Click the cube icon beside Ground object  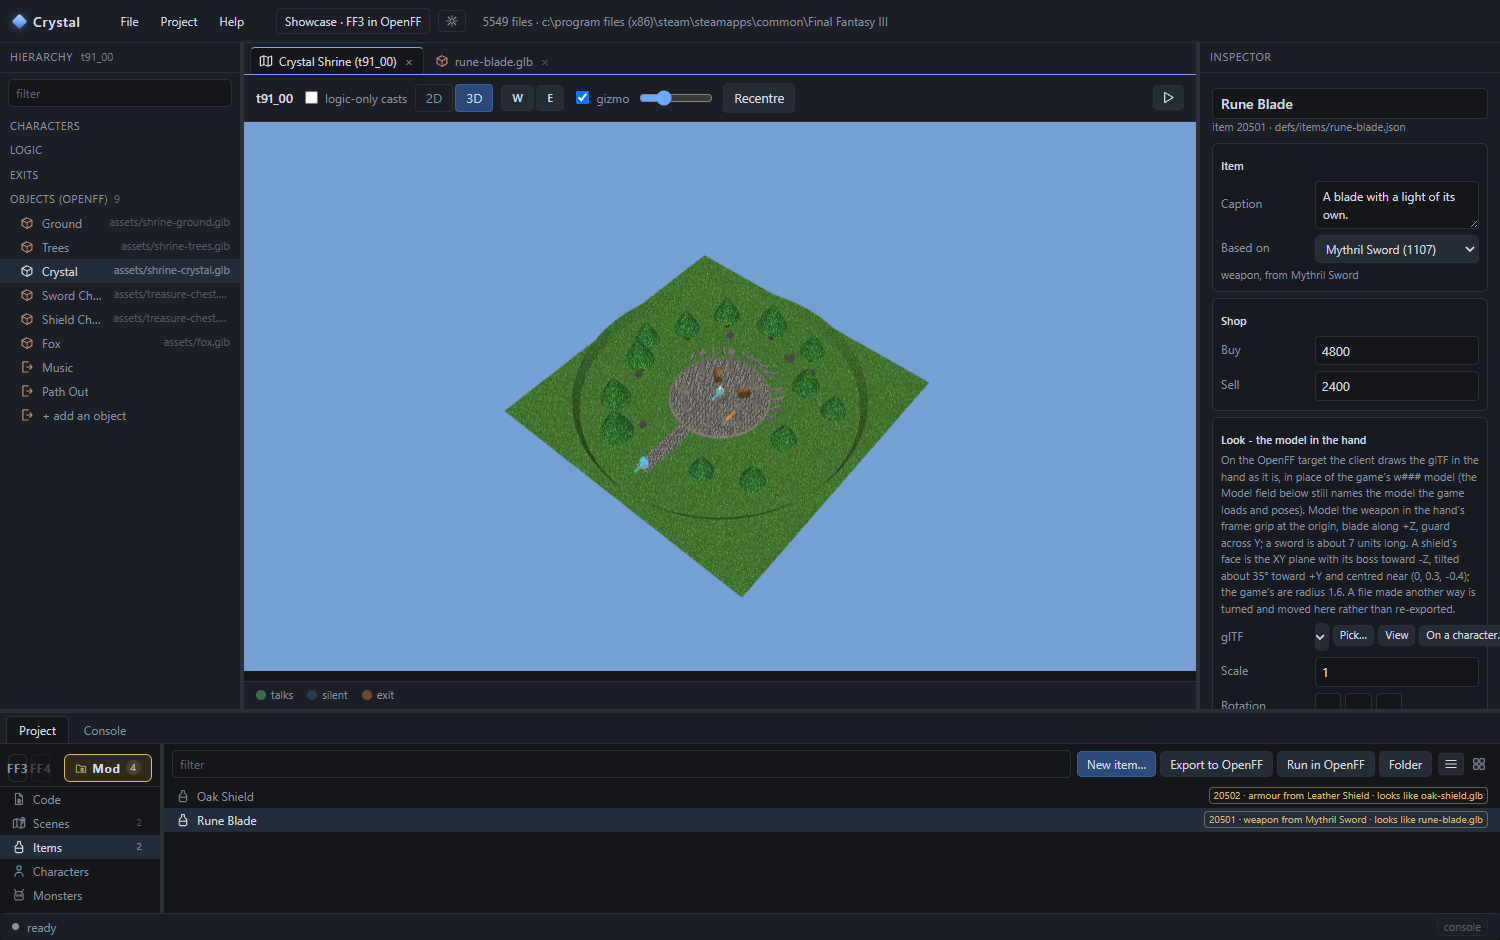27,224
